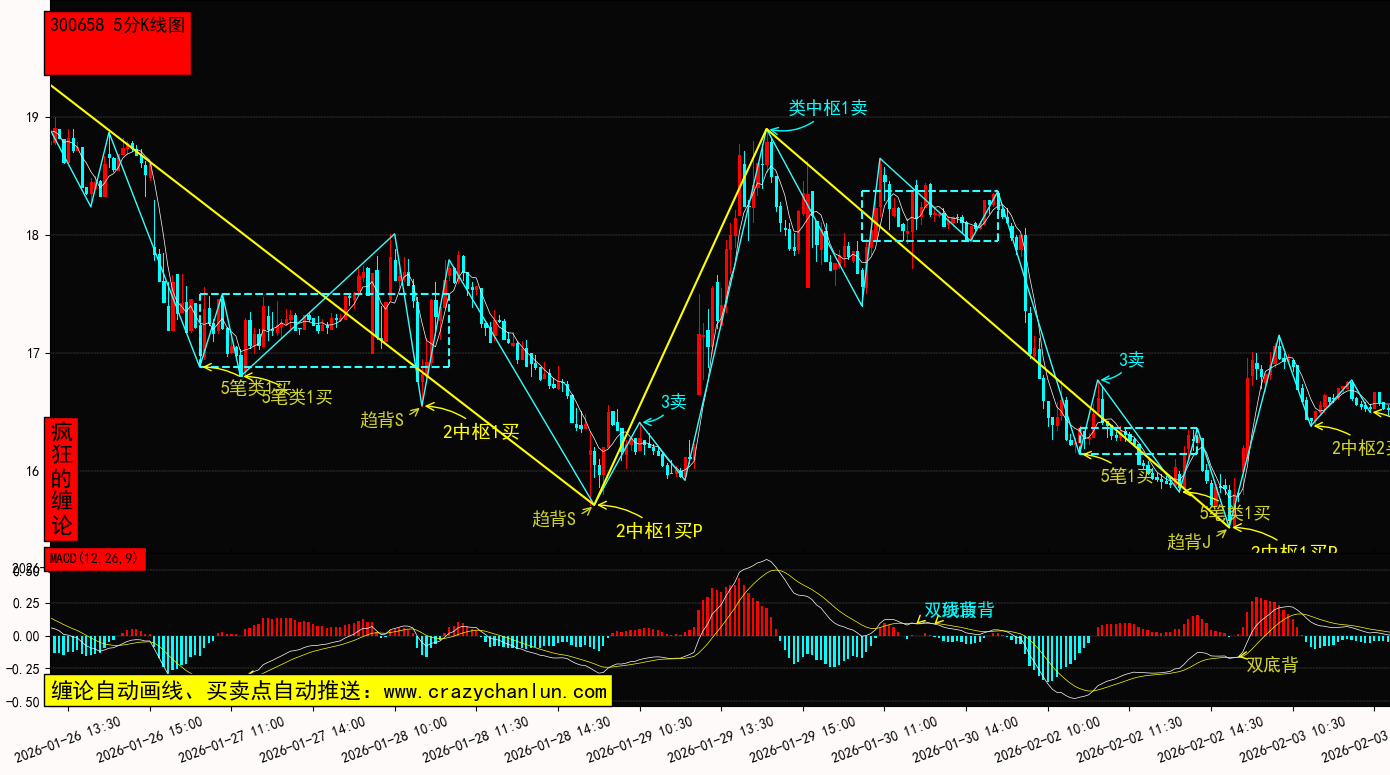
Task: Click the 类中枢1卖 sell signal annotation
Action: tap(827, 108)
